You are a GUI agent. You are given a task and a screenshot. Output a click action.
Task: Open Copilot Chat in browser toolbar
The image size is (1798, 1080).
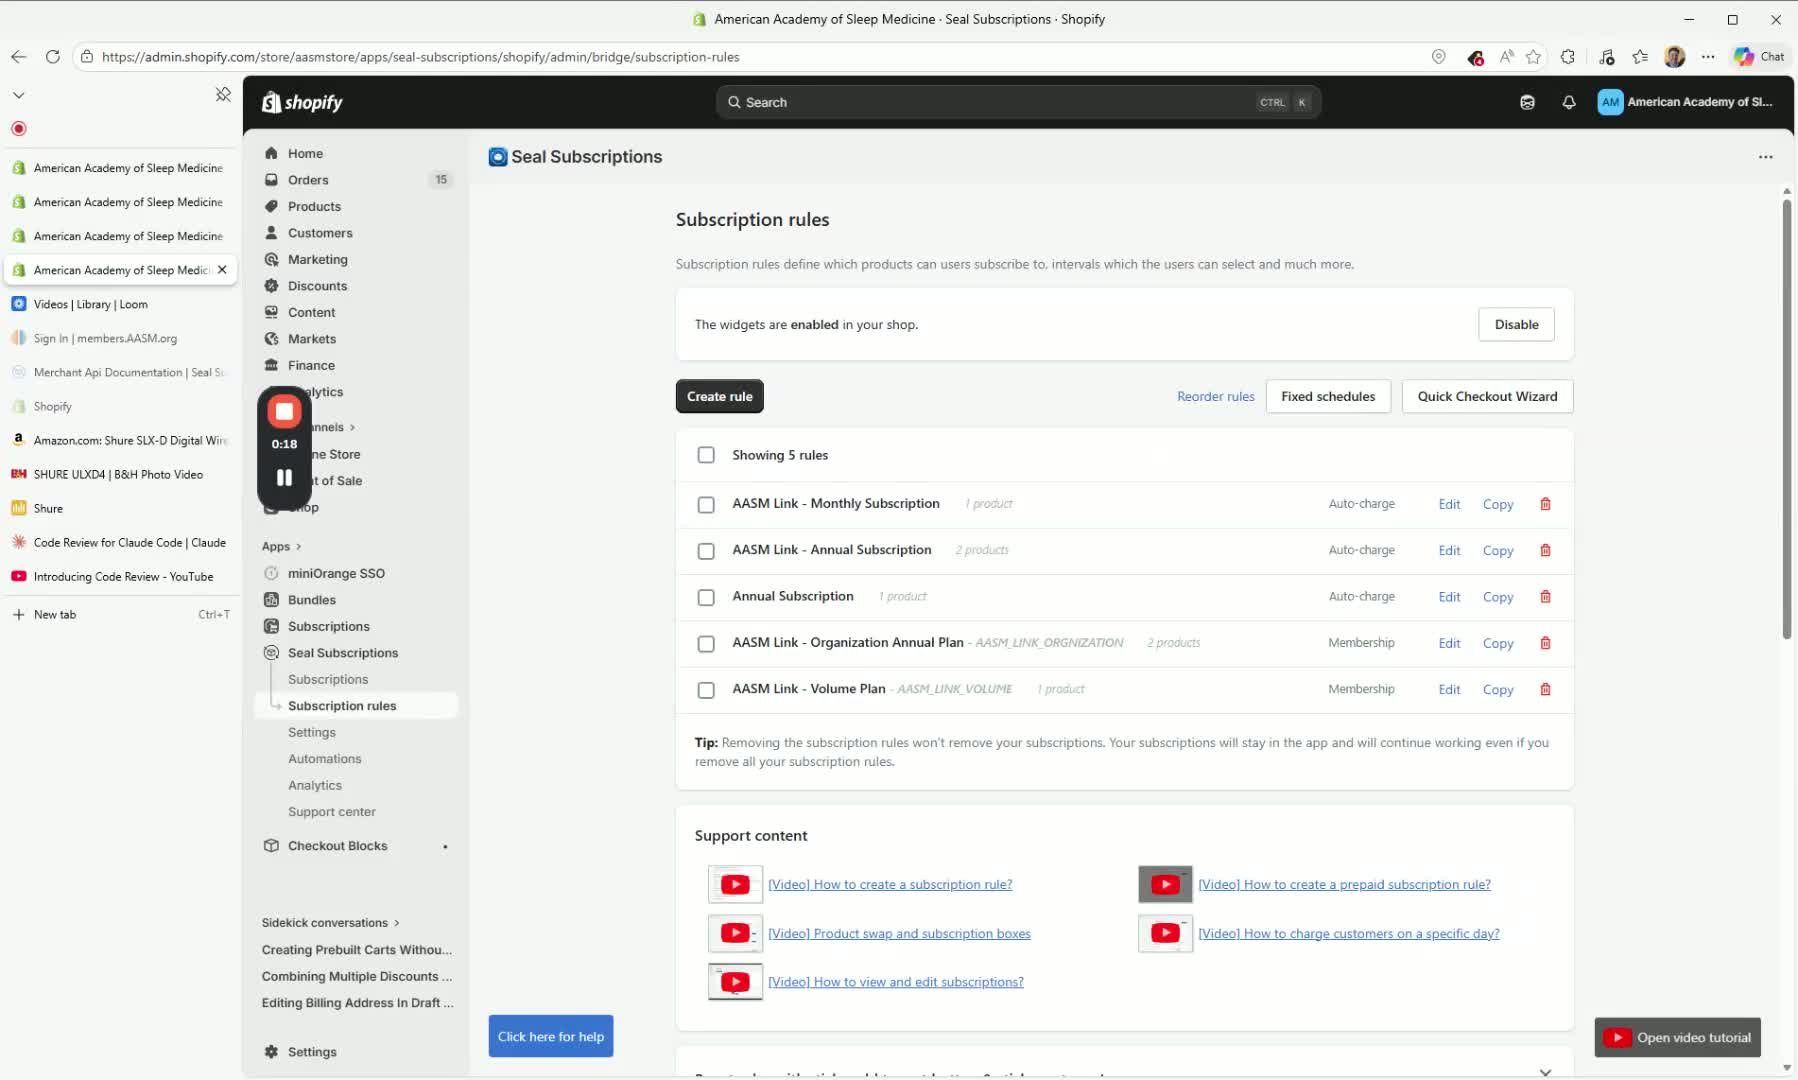(1760, 57)
